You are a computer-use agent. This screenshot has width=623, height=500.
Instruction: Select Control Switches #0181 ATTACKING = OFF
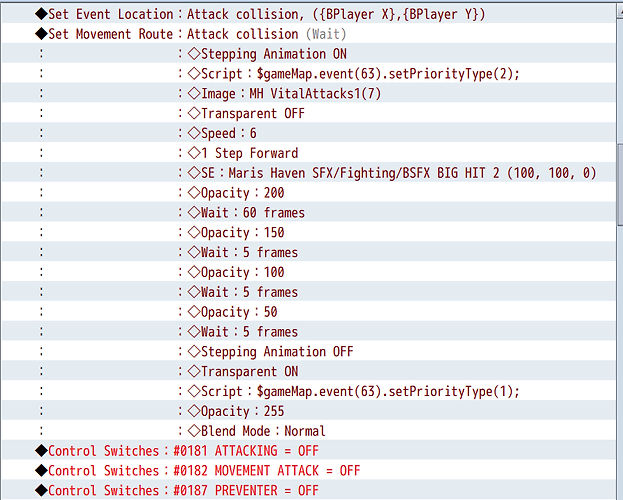(308, 451)
